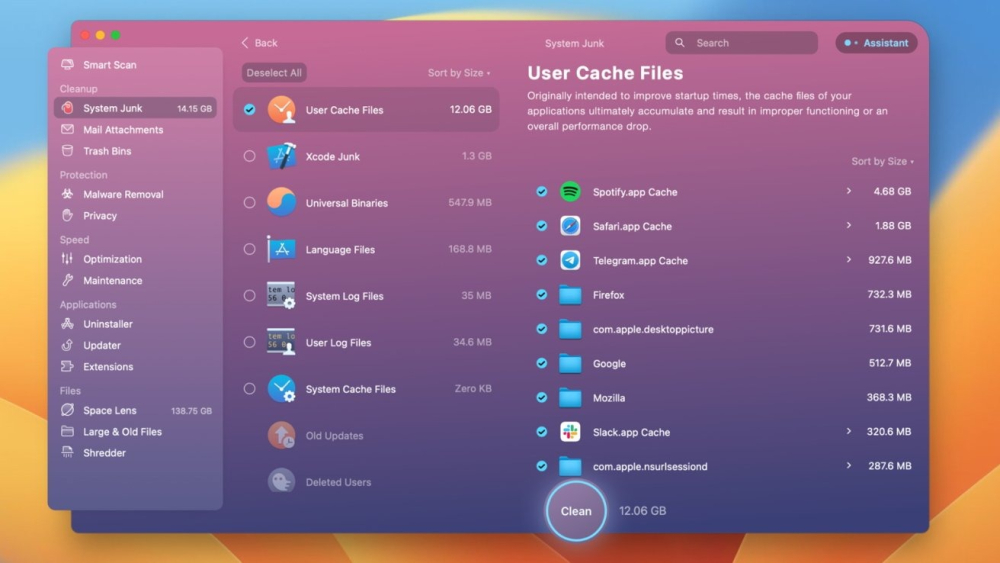This screenshot has width=1000, height=563.
Task: Expand the Spotify.app Cache chevron
Action: [x=849, y=191]
